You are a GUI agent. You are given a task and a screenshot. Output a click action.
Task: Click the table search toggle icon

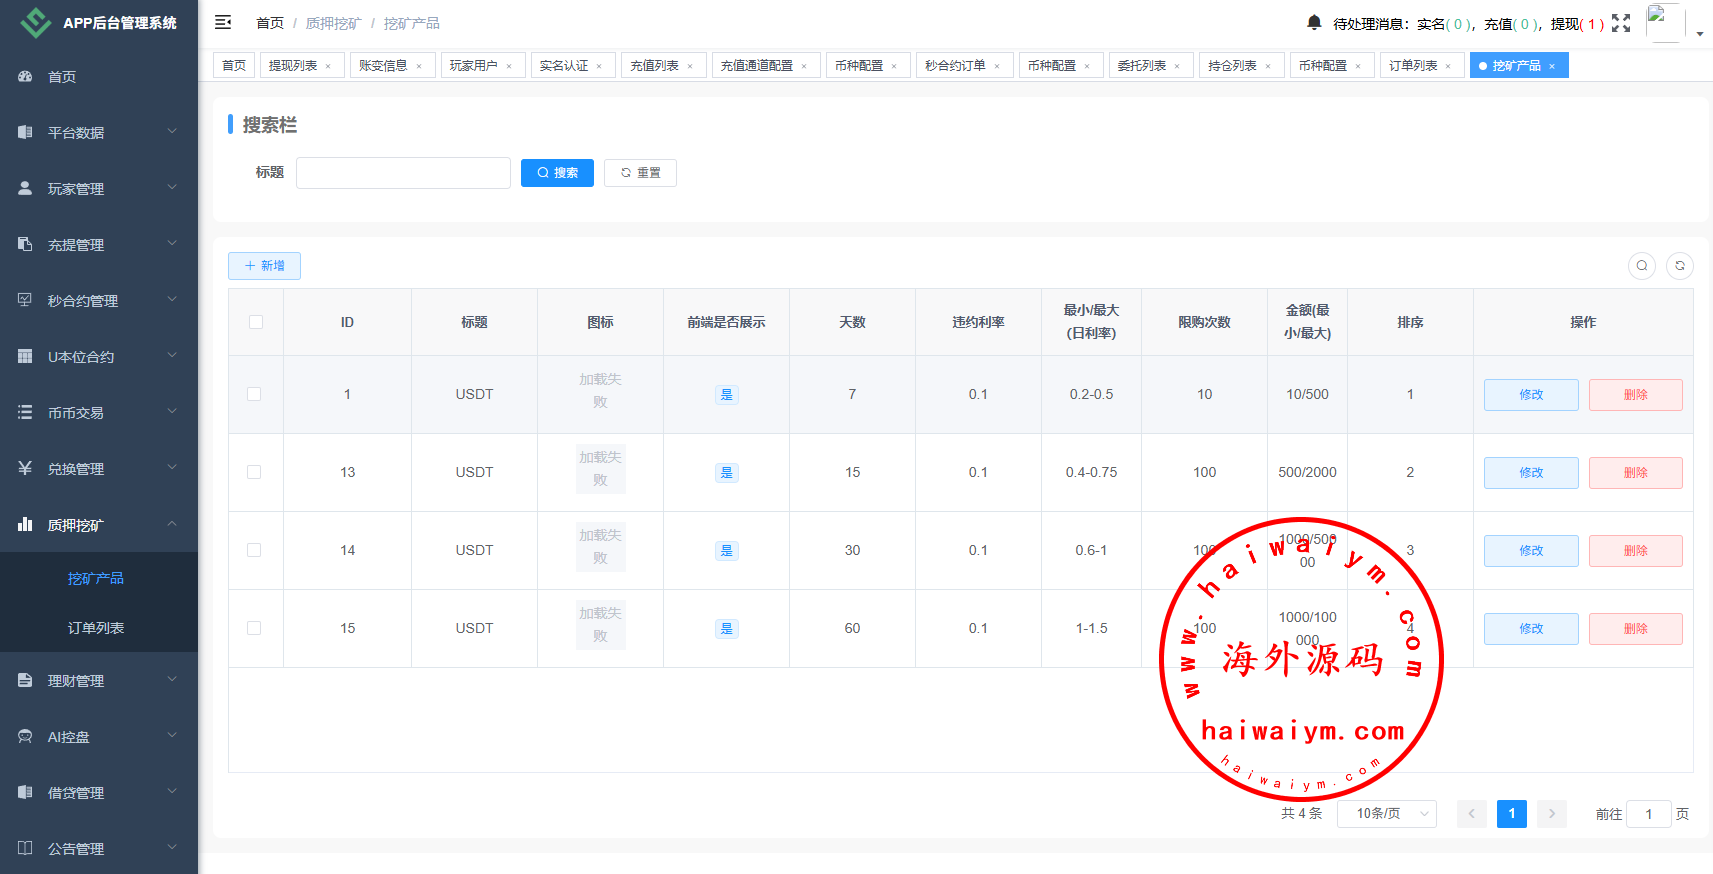pyautogui.click(x=1641, y=266)
